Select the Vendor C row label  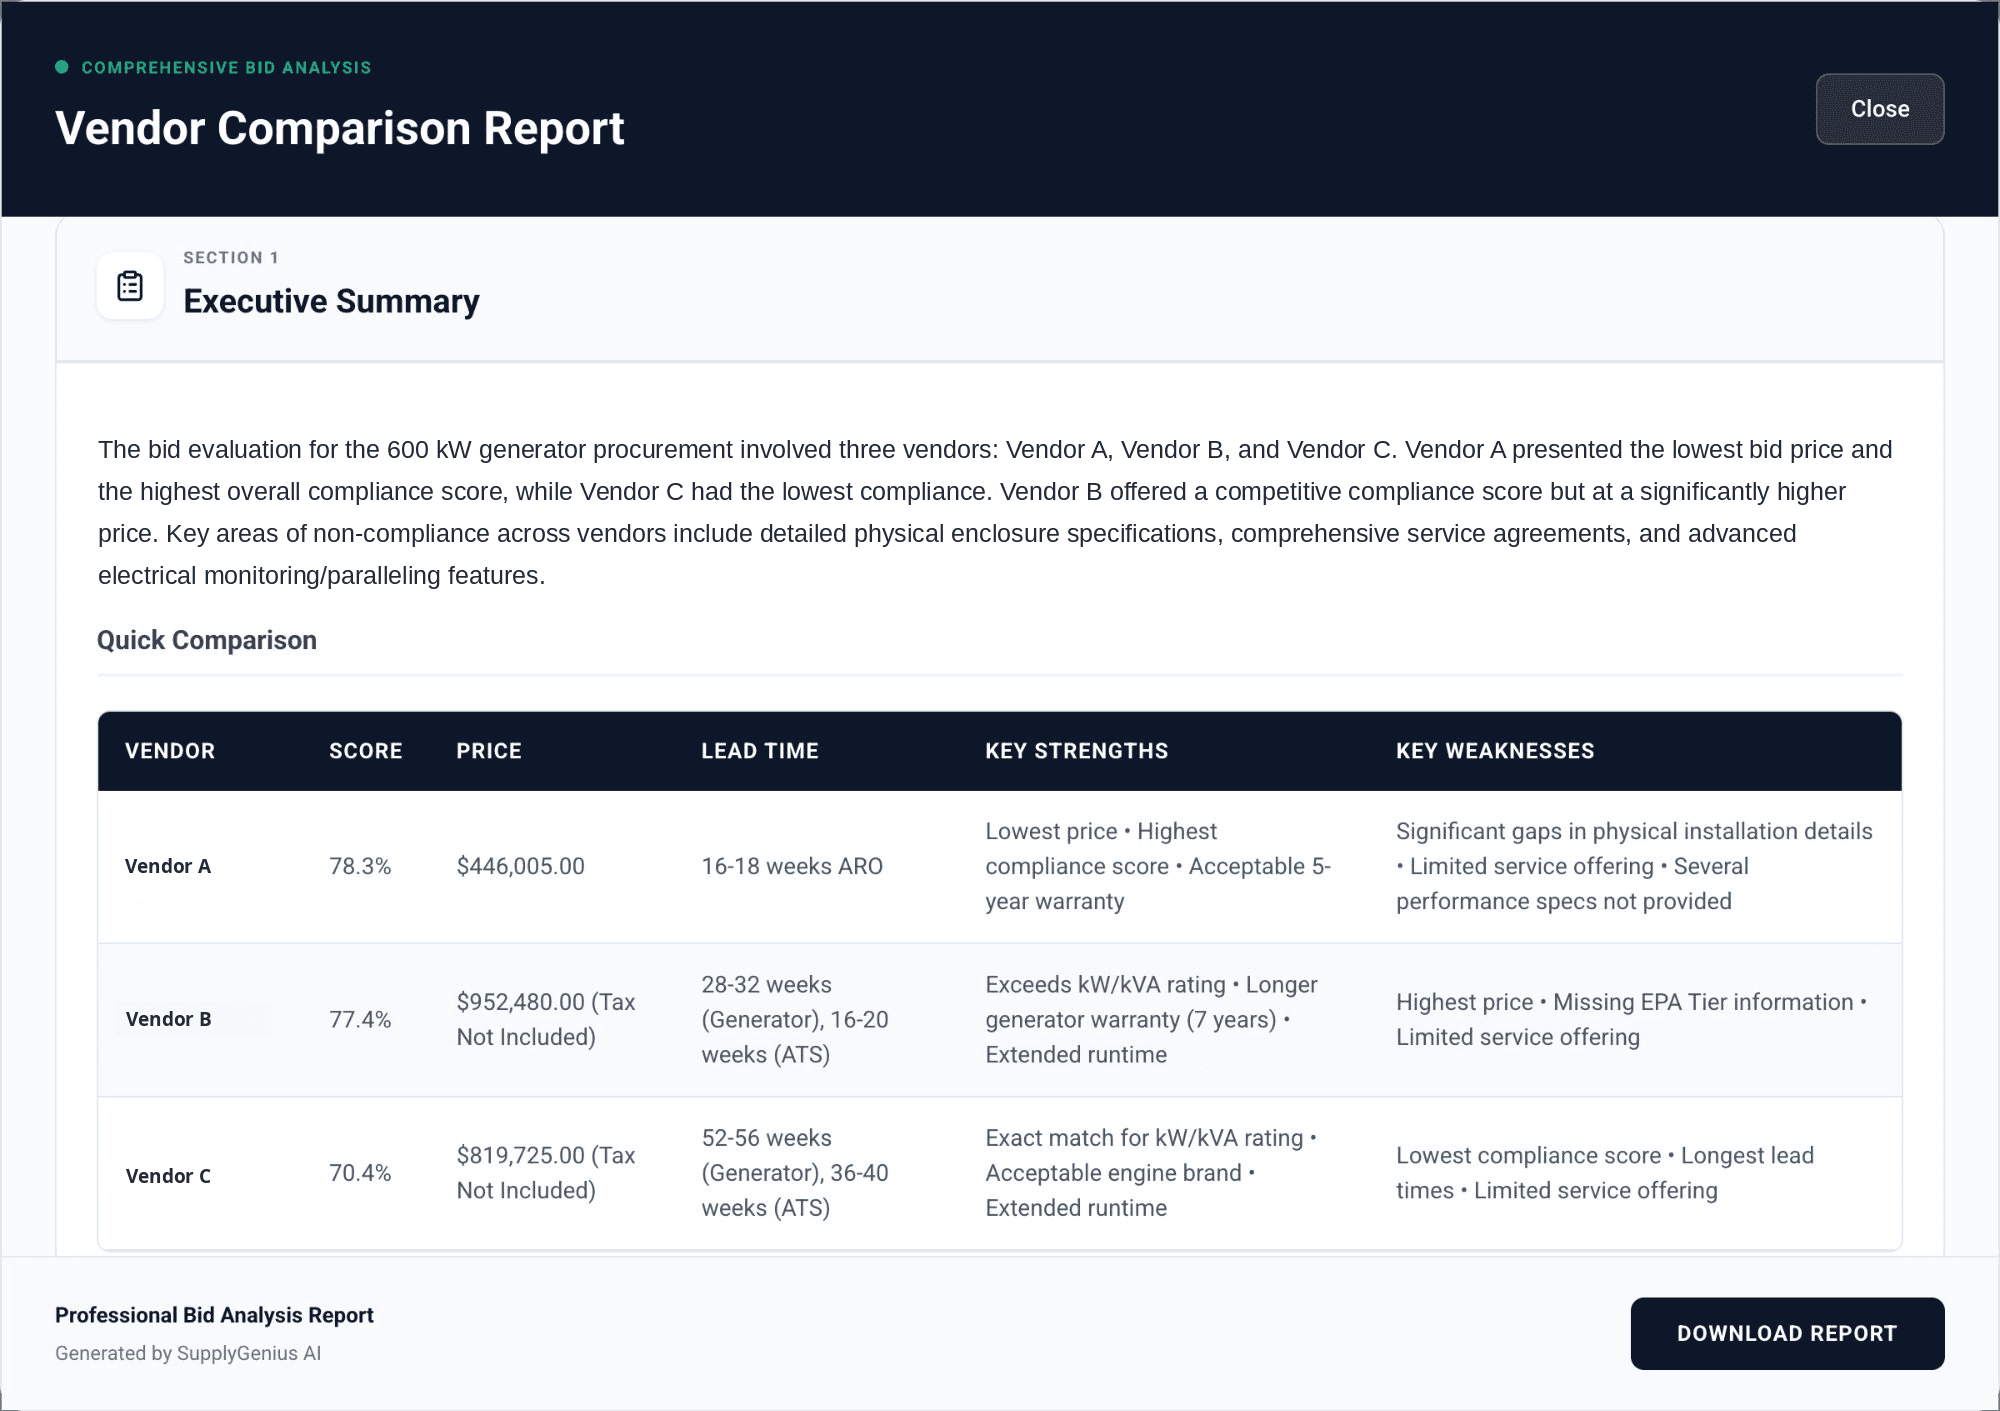pos(168,1176)
